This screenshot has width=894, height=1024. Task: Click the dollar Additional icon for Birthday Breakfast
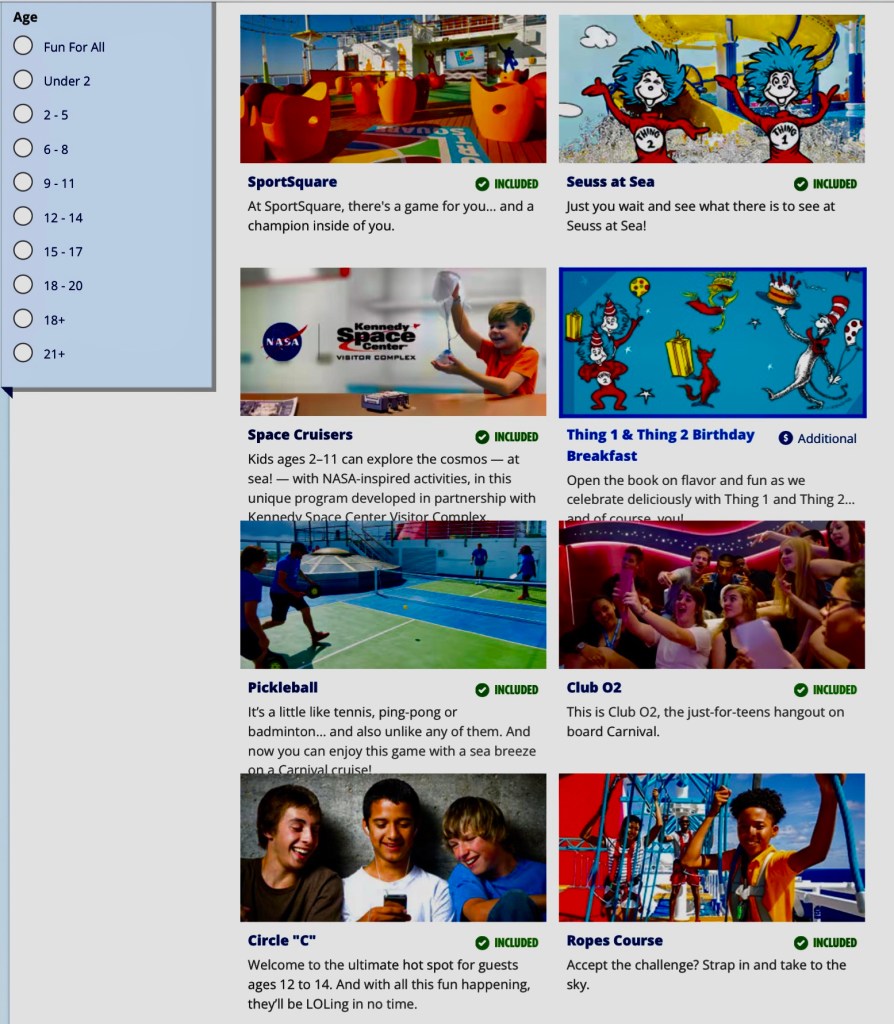click(x=785, y=438)
